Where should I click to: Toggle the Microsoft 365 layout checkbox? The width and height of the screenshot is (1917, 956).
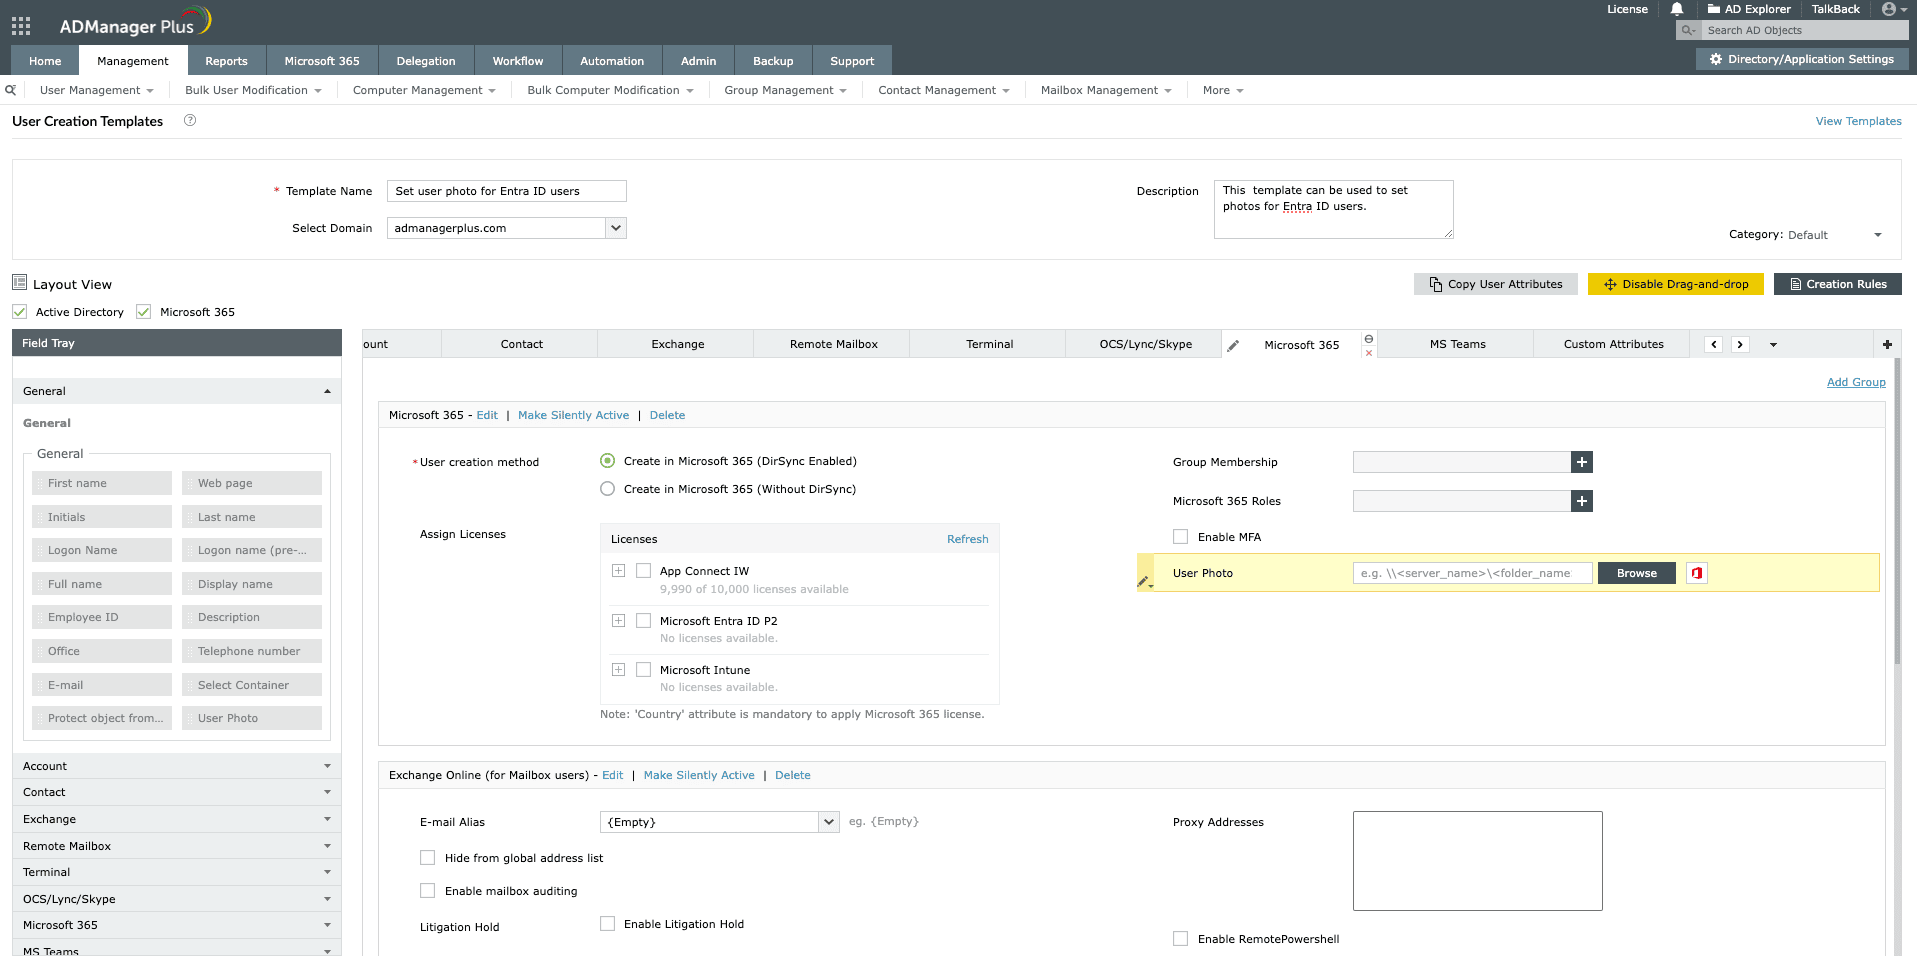(x=144, y=312)
